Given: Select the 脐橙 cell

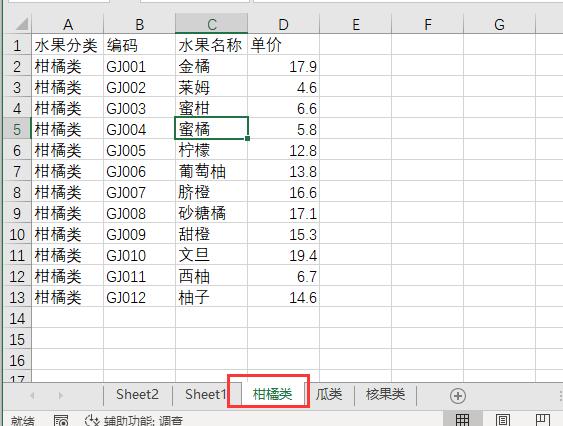Looking at the screenshot, I should [211, 192].
